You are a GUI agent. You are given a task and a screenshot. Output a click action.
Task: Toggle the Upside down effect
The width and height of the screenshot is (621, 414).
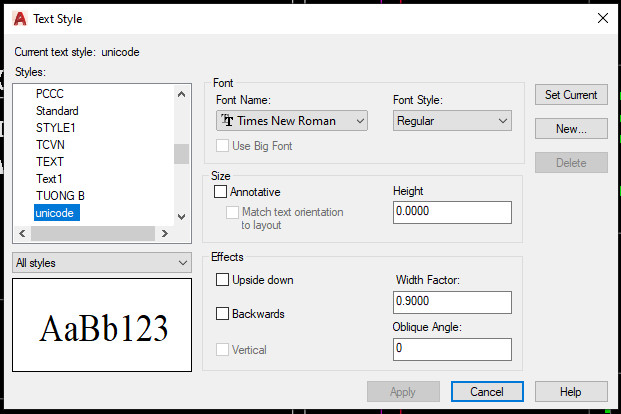point(222,280)
